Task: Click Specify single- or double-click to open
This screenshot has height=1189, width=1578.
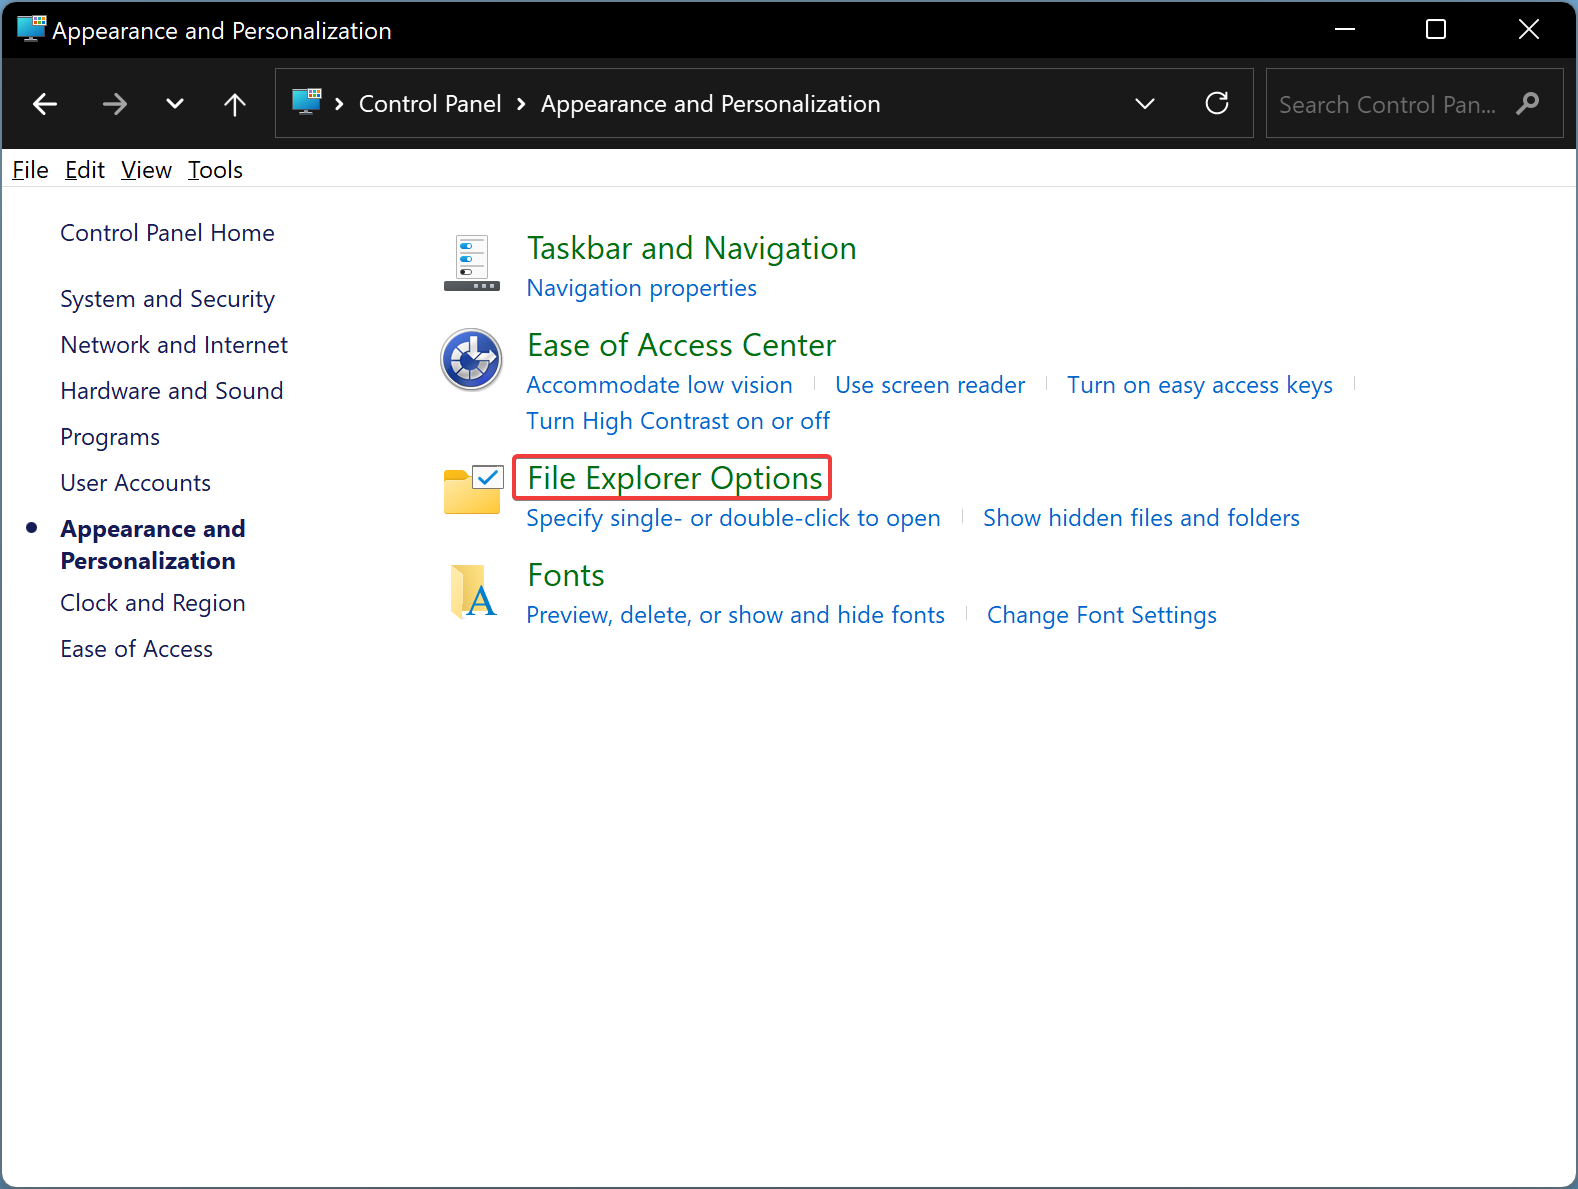Action: (734, 518)
